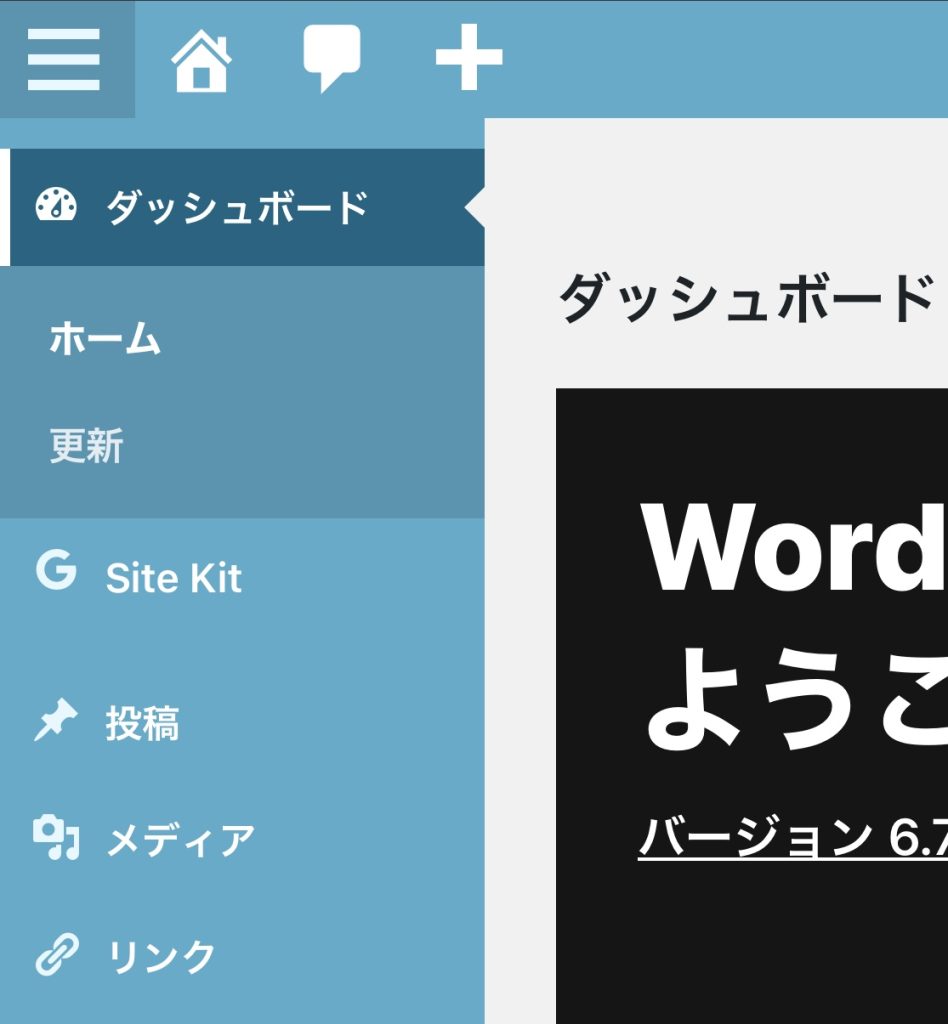
Task: Open the リンク menu label
Action: click(161, 957)
